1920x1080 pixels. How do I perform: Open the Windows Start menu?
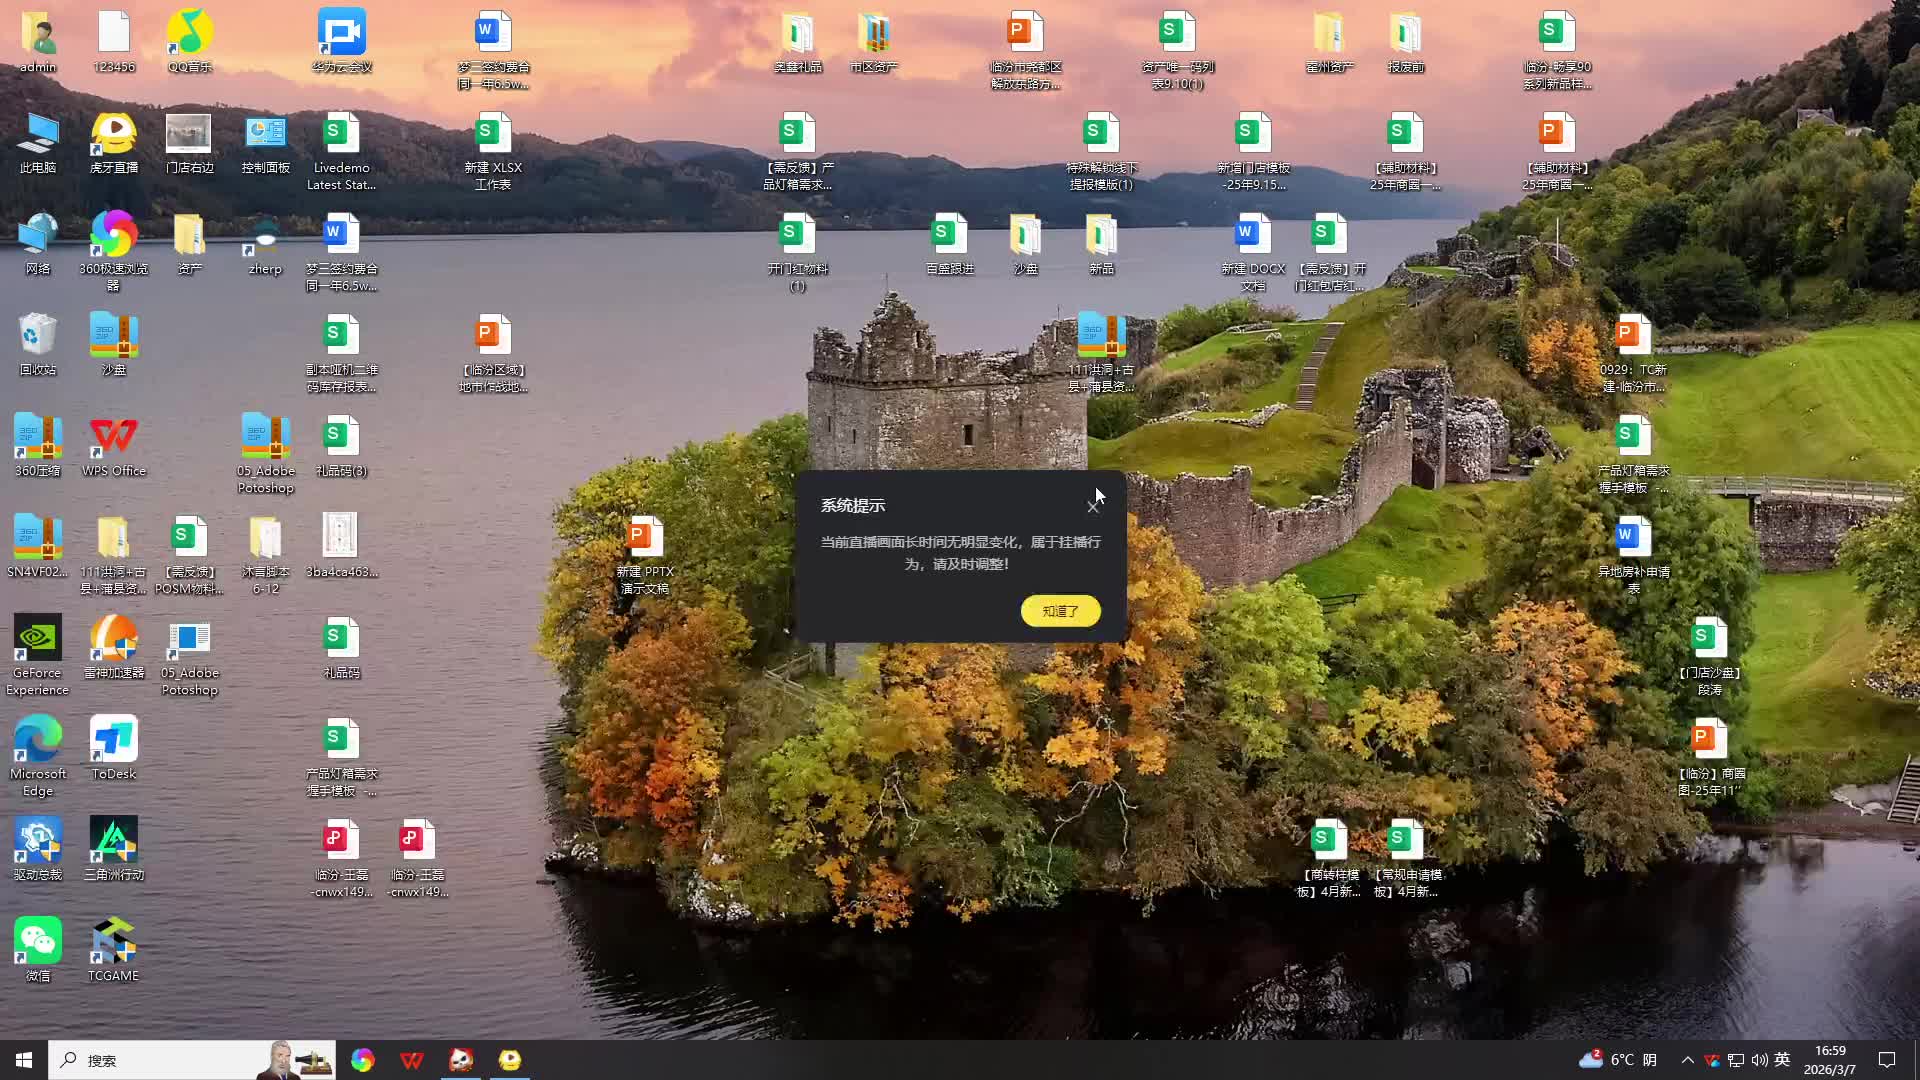coord(24,1060)
